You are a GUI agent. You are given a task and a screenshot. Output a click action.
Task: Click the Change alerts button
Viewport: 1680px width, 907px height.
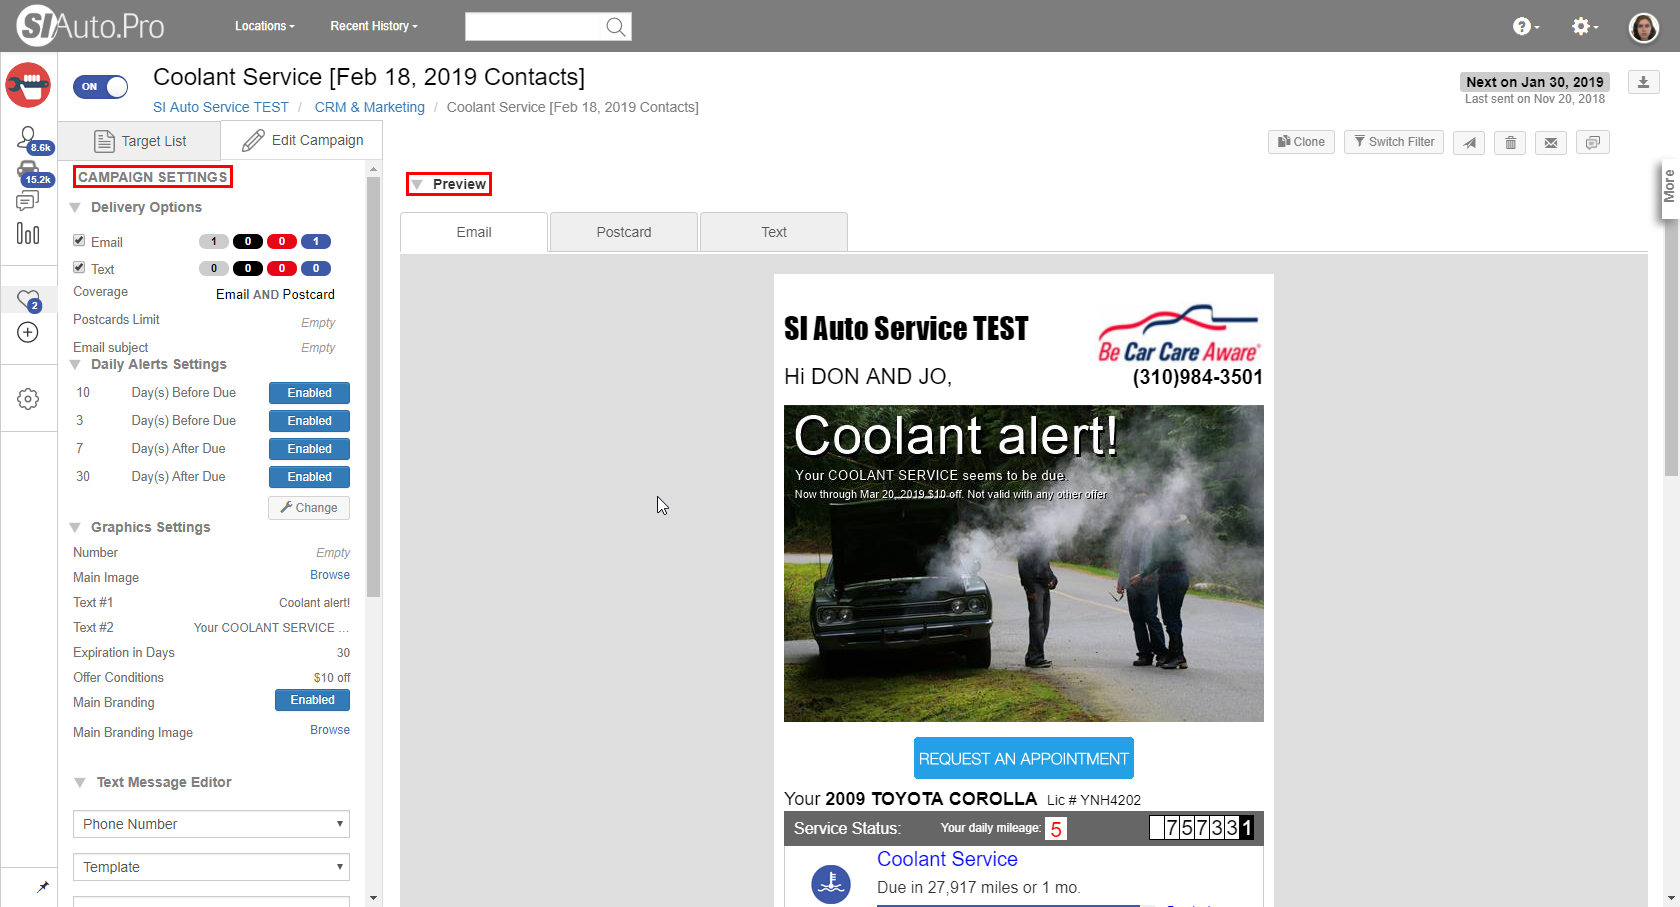pos(309,508)
